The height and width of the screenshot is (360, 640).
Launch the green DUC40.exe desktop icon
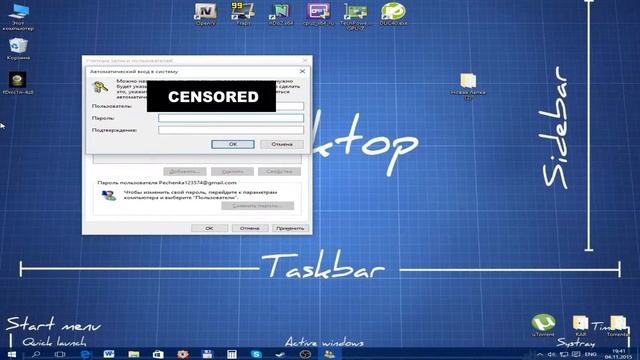pos(393,14)
